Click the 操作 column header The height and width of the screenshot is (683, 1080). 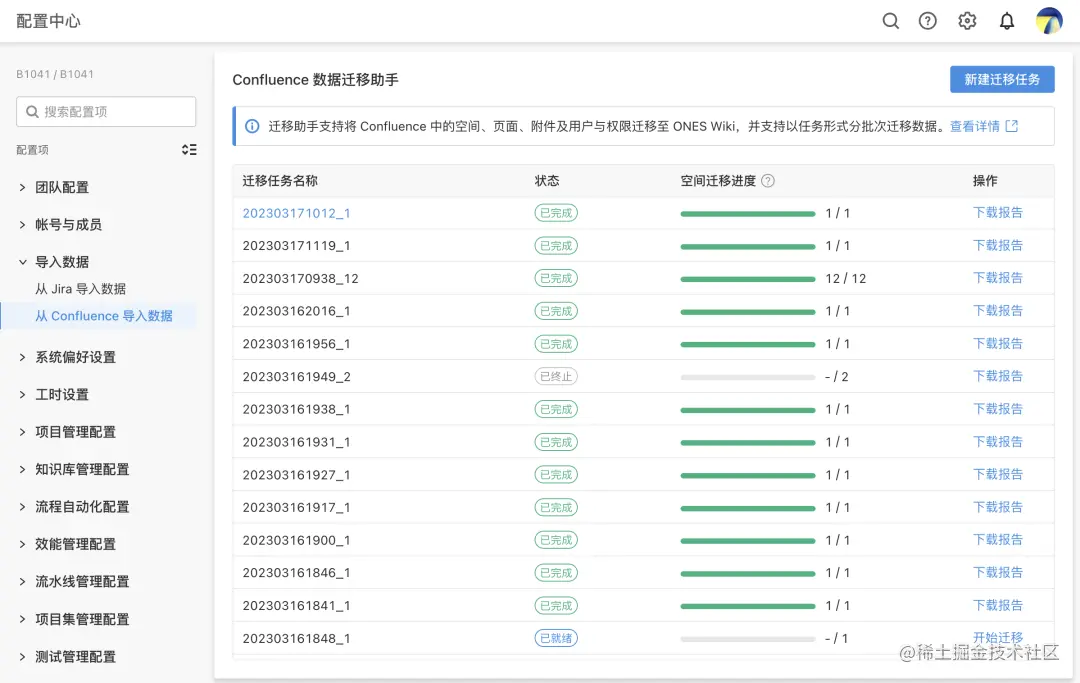tap(985, 181)
